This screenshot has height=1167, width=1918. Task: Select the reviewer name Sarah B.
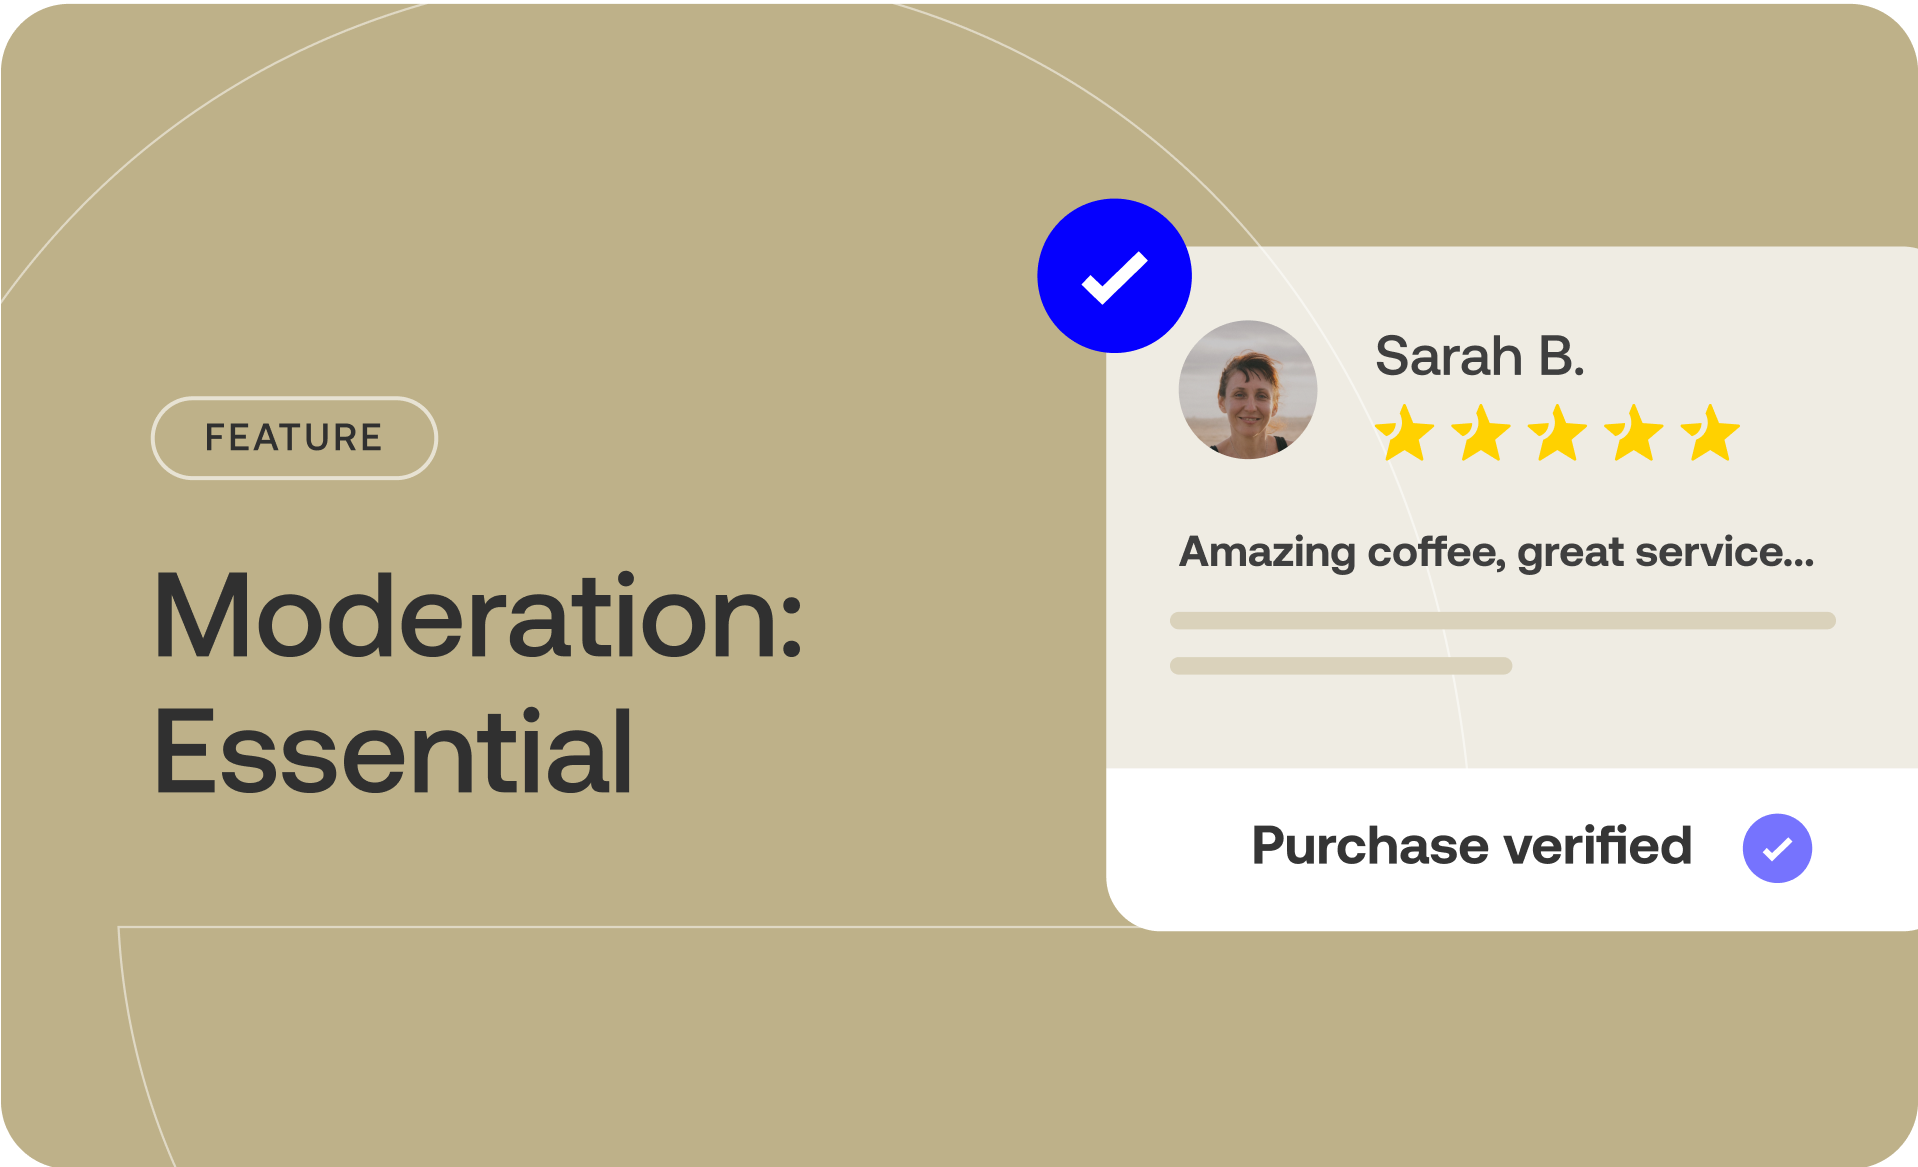1479,356
